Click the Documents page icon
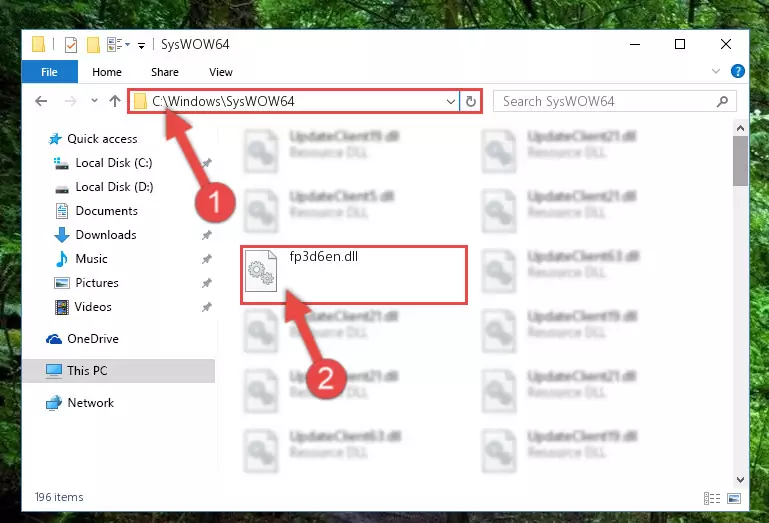This screenshot has height=523, width=769. [x=62, y=211]
